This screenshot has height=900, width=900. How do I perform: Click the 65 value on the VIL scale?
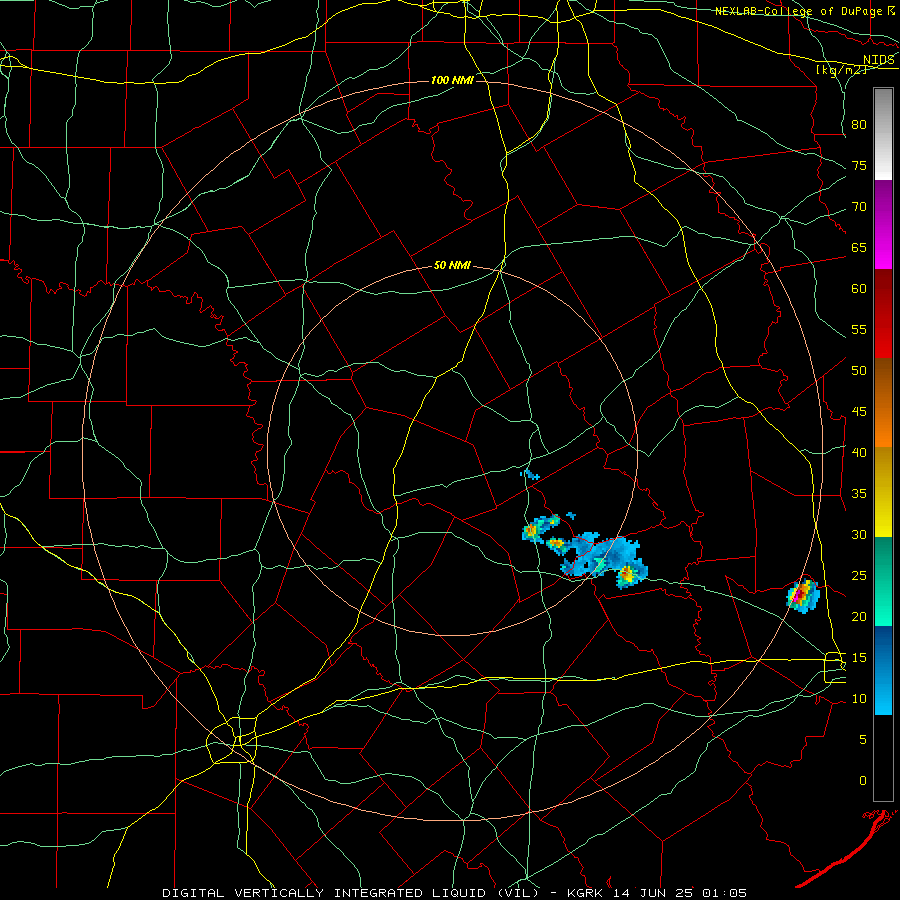859,248
